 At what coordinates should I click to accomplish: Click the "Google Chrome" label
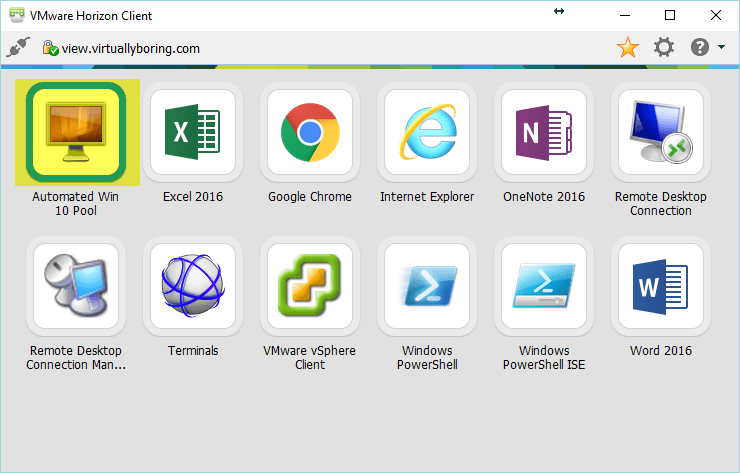(310, 196)
